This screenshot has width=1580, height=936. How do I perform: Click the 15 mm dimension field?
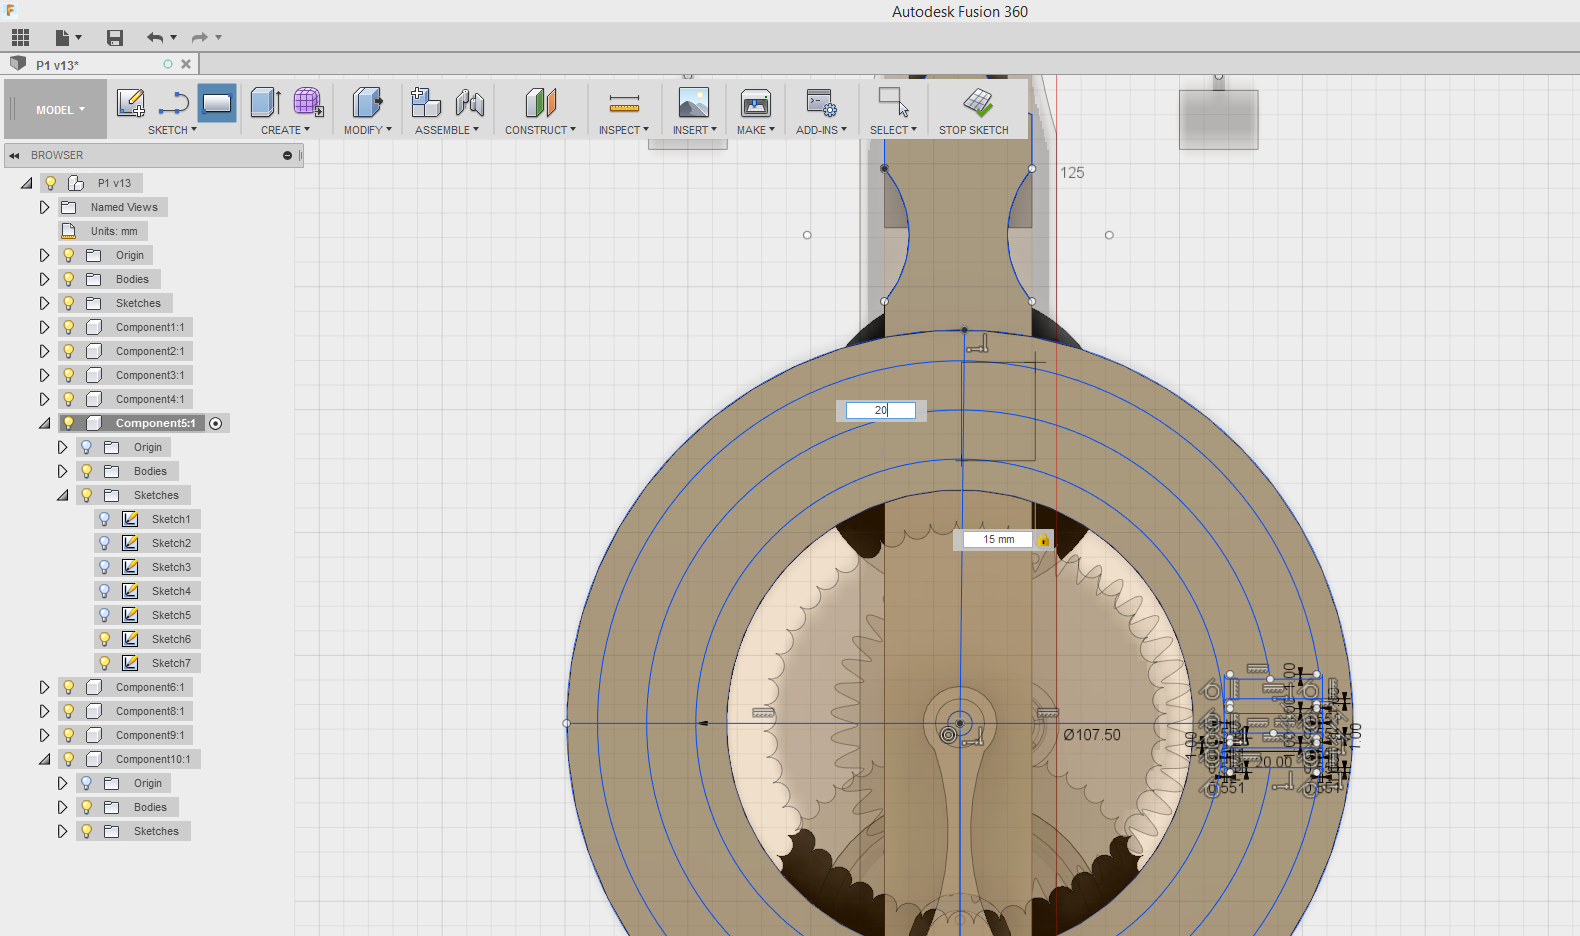click(998, 540)
